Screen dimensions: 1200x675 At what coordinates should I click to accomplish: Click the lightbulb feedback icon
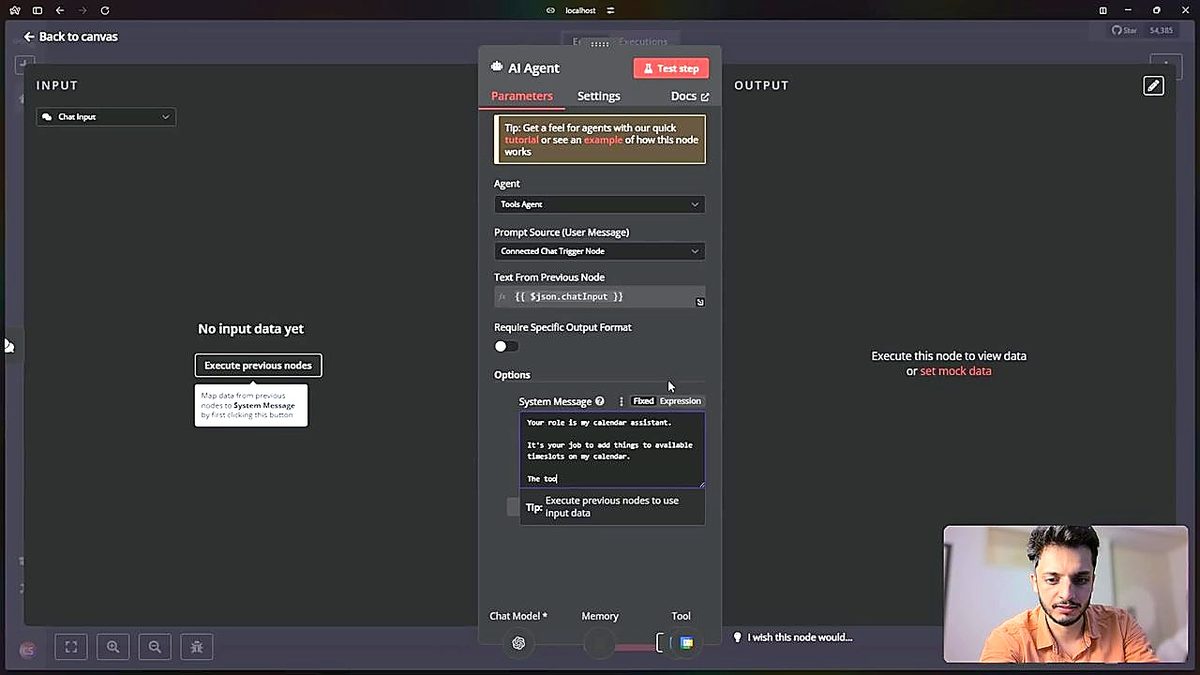coord(738,637)
